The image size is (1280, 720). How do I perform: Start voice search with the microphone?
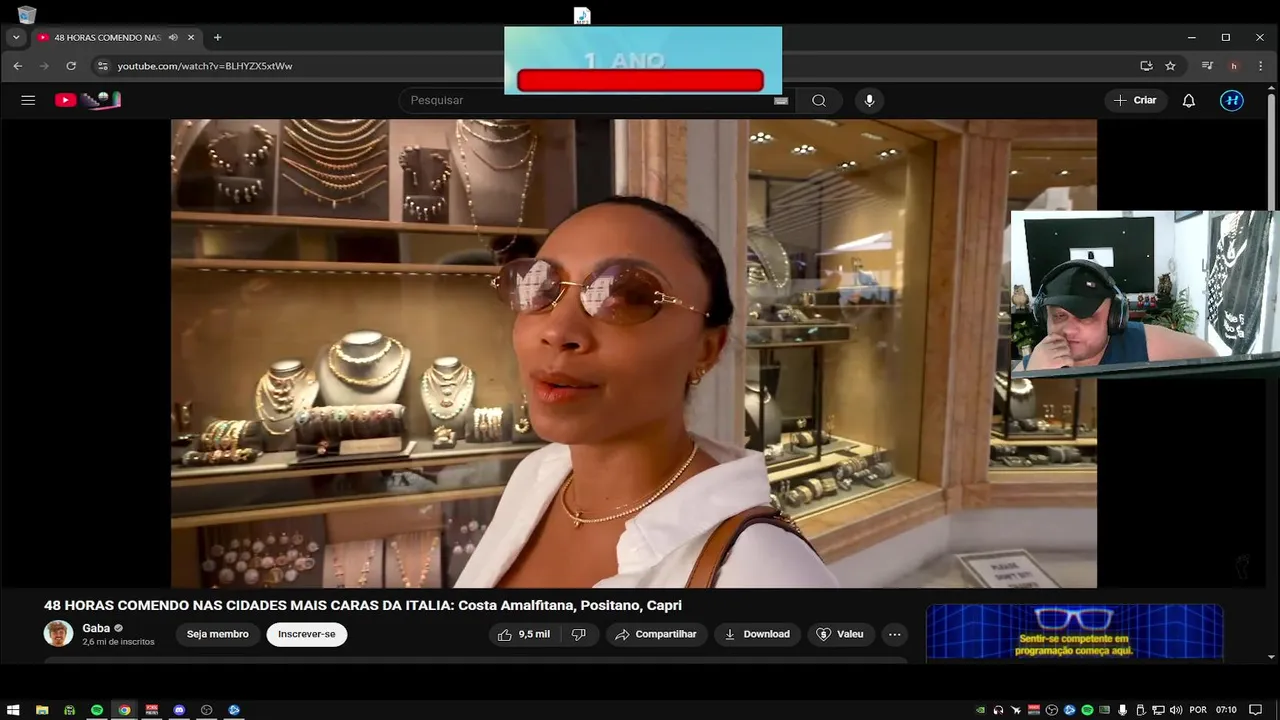pyautogui.click(x=869, y=100)
